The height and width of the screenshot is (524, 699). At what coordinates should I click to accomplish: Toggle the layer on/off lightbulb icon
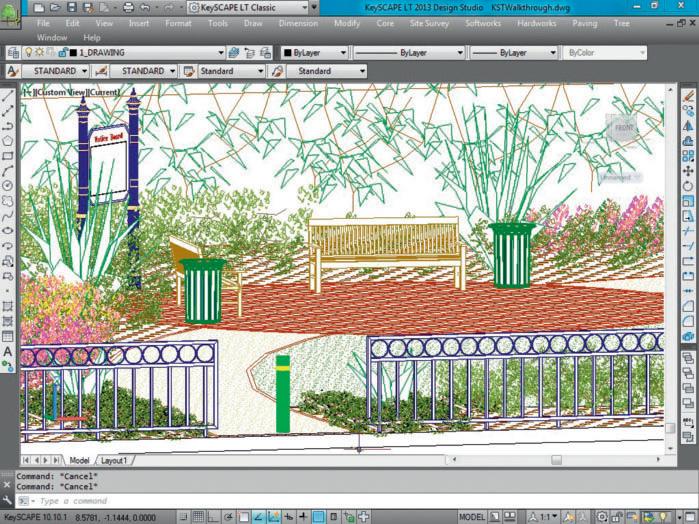(x=28, y=53)
